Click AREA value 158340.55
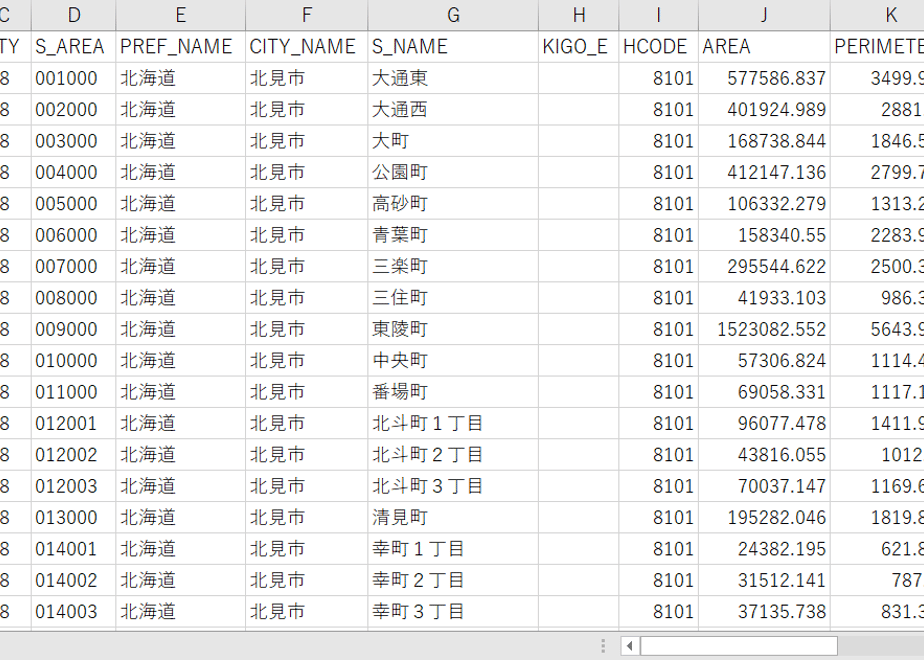Viewport: 924px width, 660px height. [764, 235]
